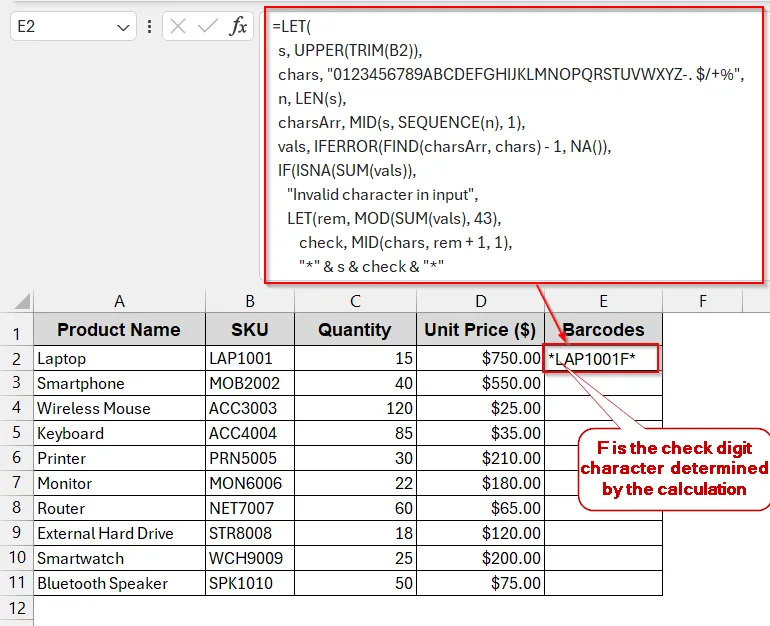Click inside the formula bar text

[514, 146]
